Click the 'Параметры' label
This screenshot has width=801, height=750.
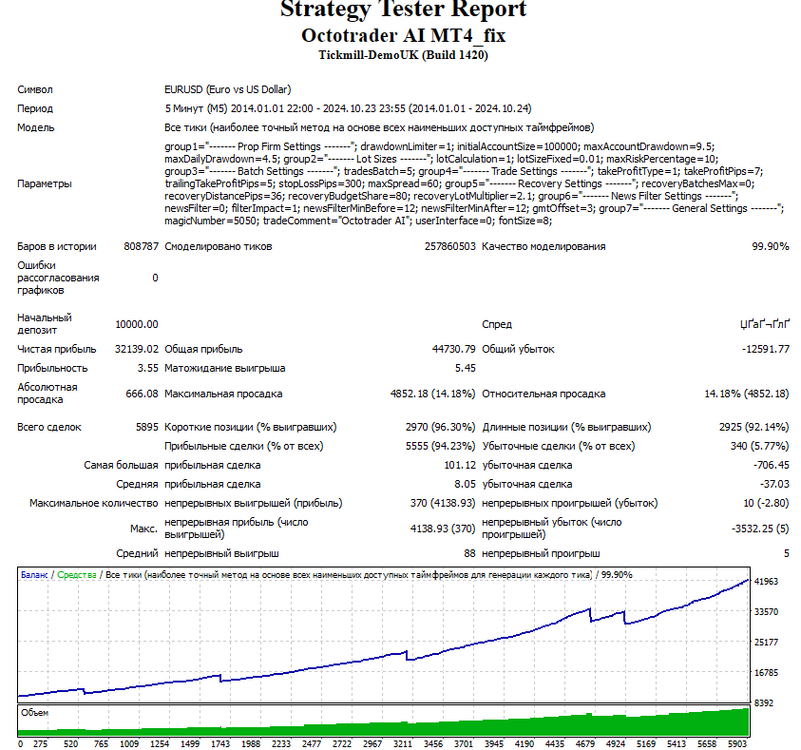[44, 183]
